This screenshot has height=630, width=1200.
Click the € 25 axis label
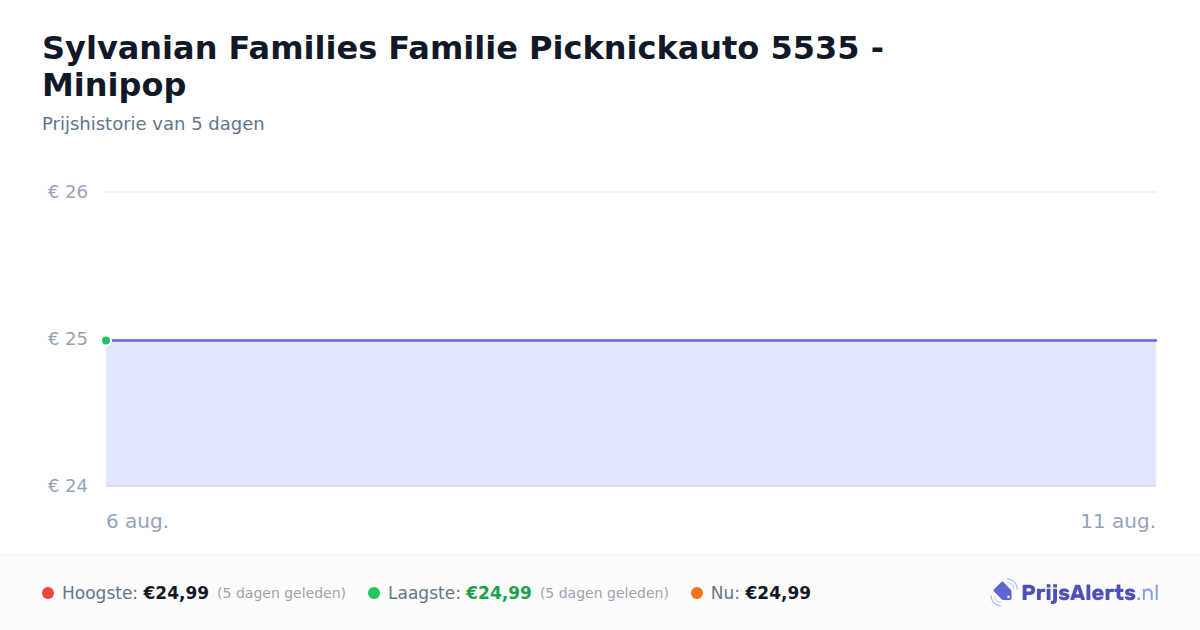(68, 339)
